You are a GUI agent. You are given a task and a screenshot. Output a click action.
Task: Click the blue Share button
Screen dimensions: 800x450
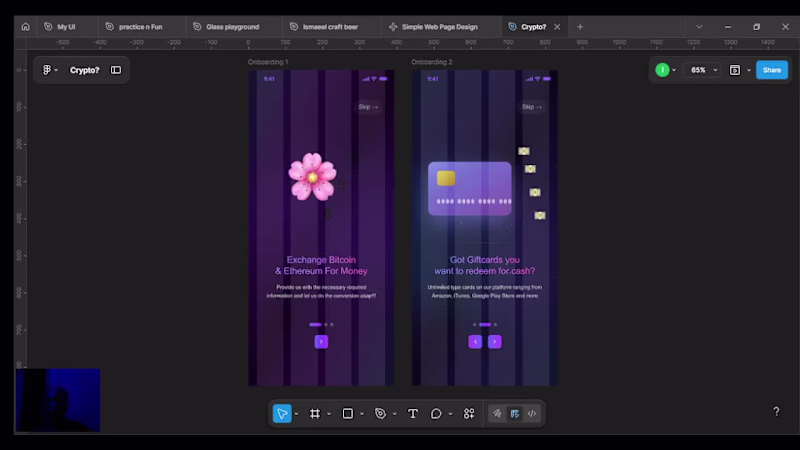(771, 70)
